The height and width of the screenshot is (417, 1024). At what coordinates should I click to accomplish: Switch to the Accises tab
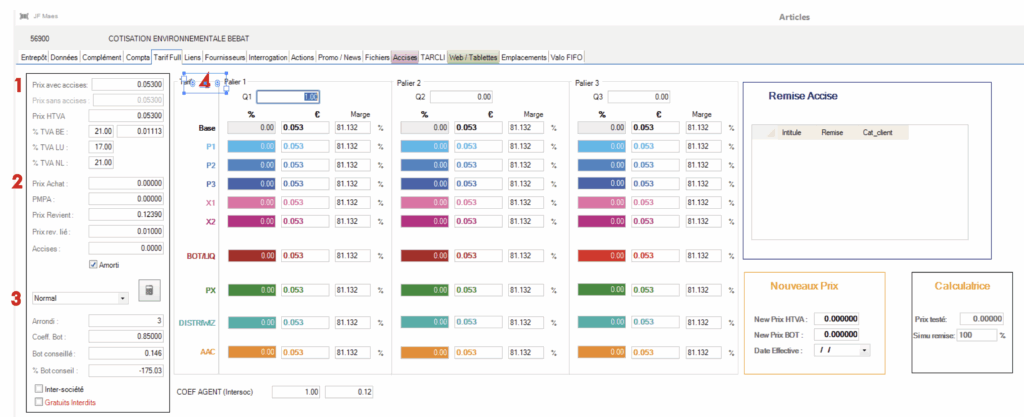click(405, 58)
